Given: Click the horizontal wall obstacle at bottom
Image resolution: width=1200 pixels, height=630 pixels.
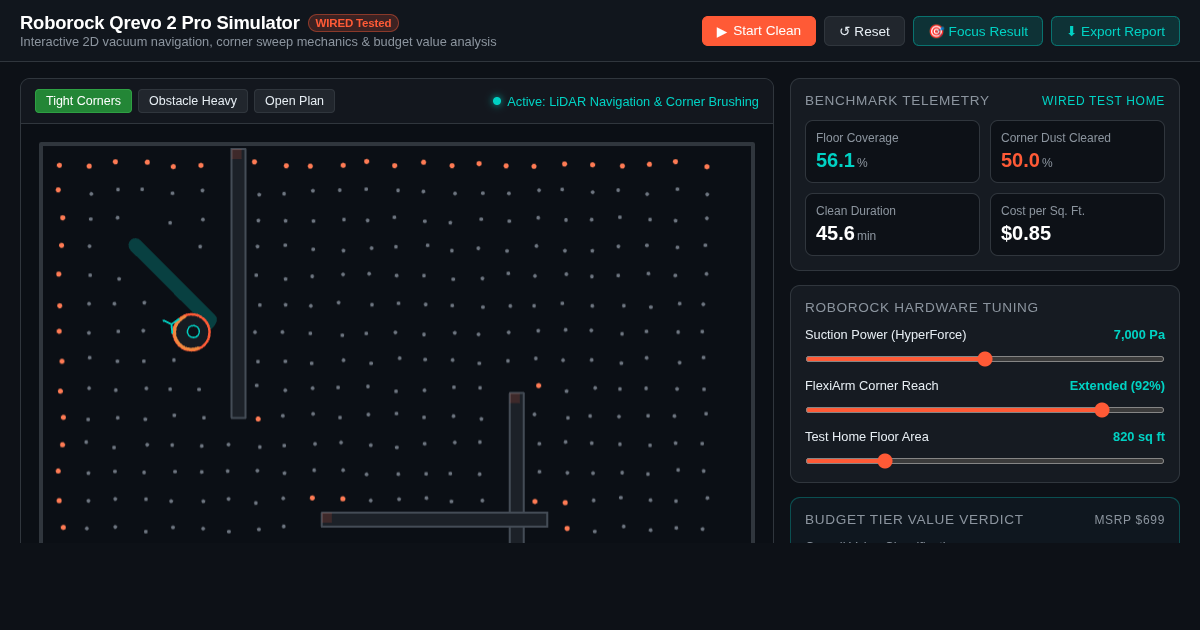Looking at the screenshot, I should point(434,520).
